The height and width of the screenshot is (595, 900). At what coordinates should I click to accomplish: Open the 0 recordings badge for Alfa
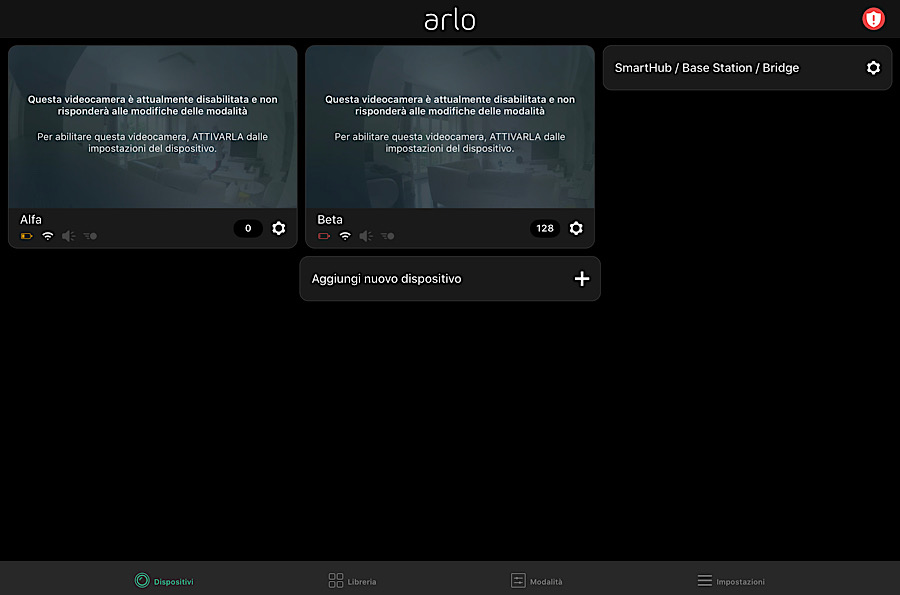(248, 228)
